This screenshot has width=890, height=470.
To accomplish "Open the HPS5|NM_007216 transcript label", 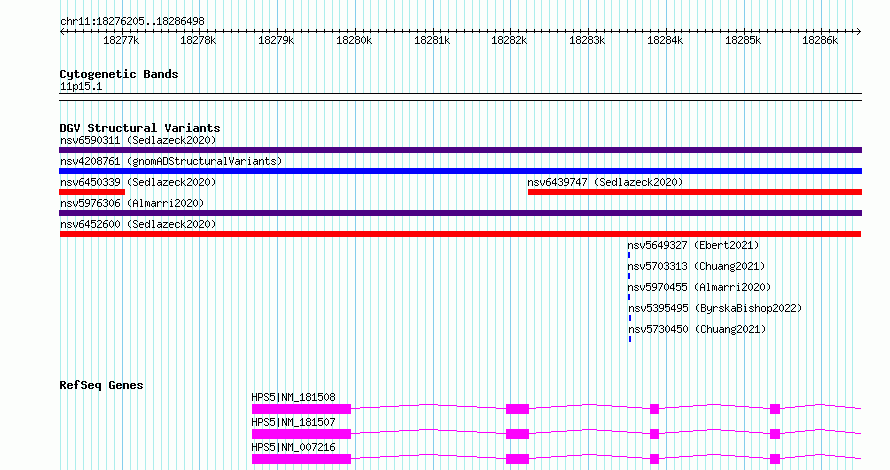I will pyautogui.click(x=293, y=447).
